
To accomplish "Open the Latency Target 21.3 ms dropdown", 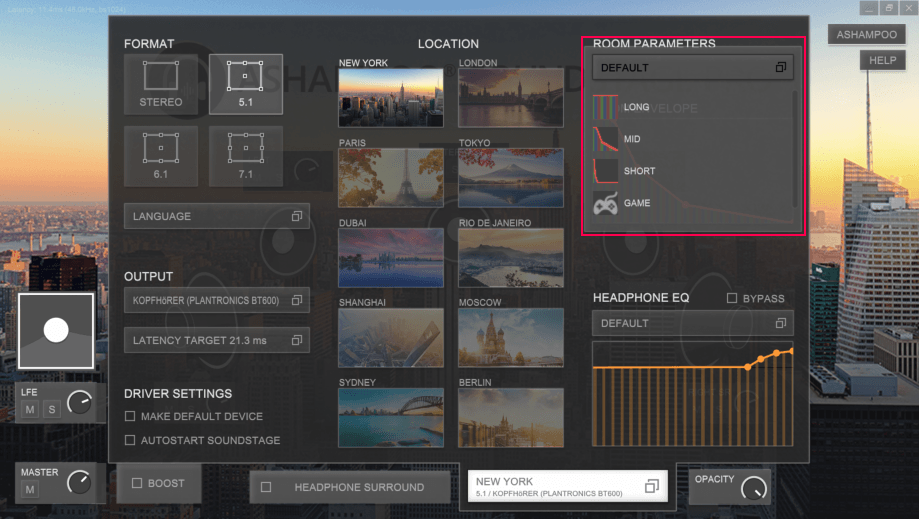I will pyautogui.click(x=217, y=340).
